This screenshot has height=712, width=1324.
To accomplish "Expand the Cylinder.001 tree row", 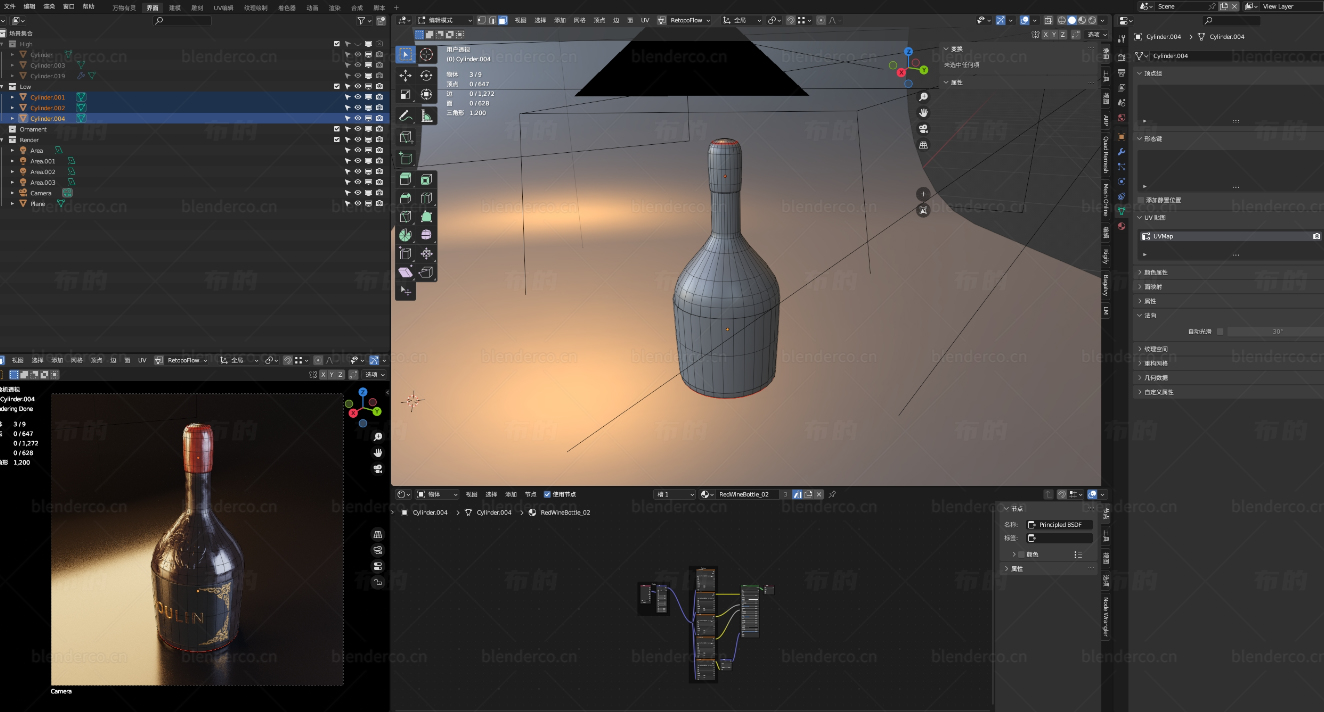I will pyautogui.click(x=13, y=97).
